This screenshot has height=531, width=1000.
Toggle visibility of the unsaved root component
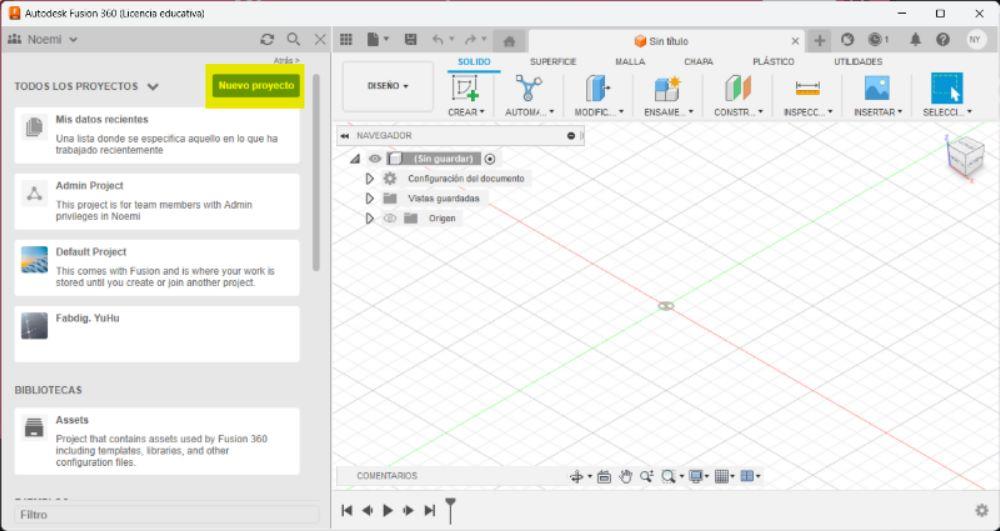[x=375, y=159]
